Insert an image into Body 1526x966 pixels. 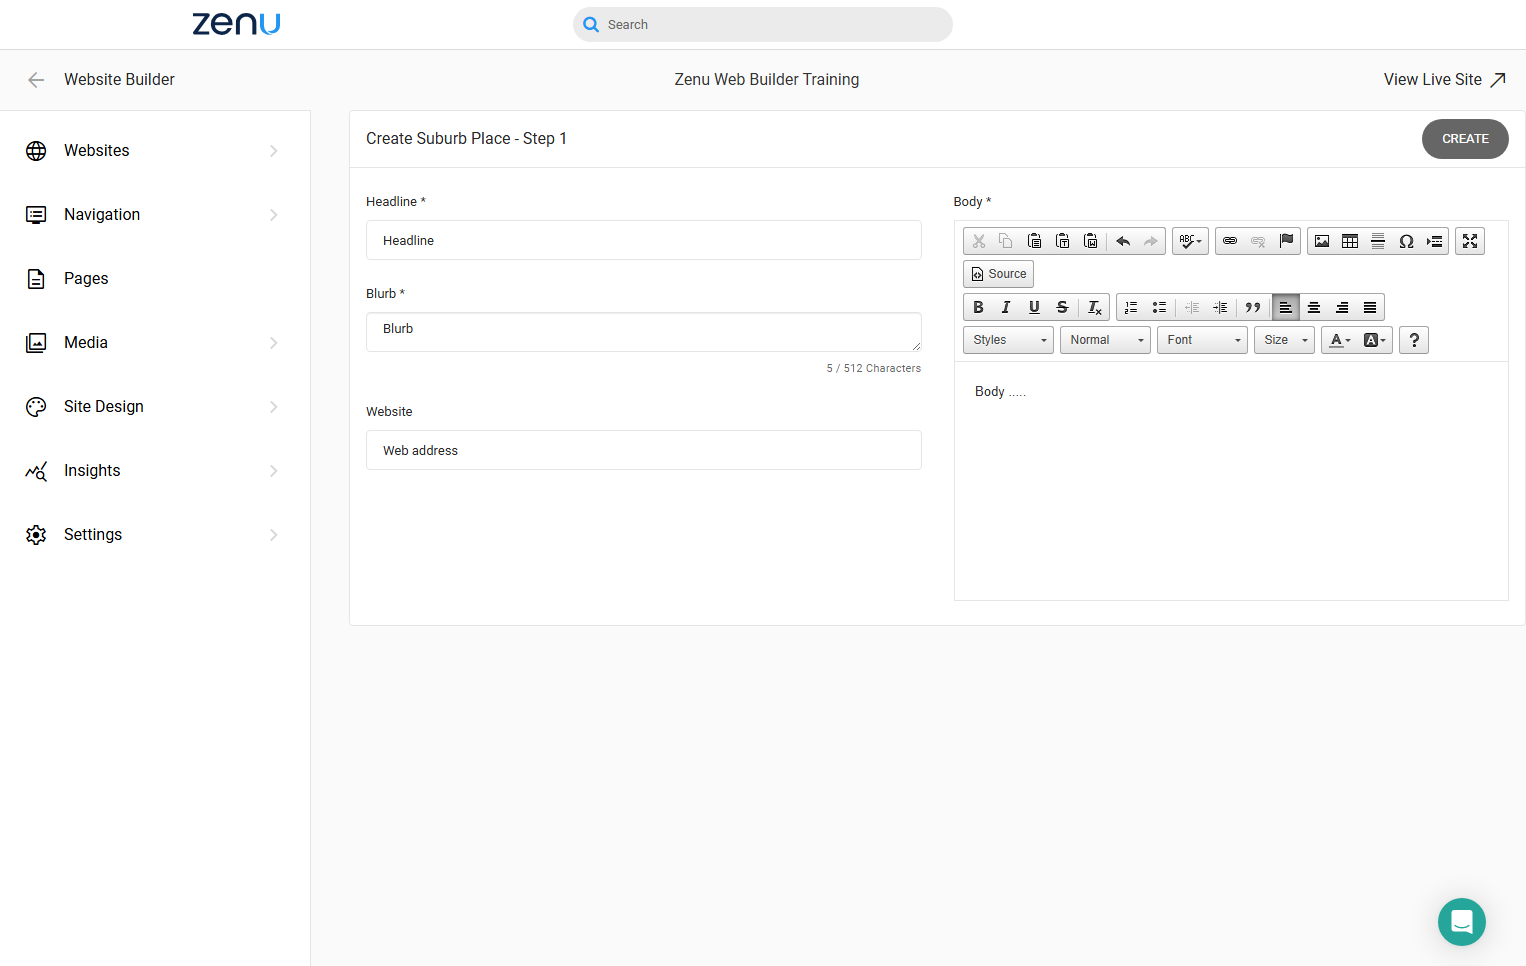point(1322,241)
